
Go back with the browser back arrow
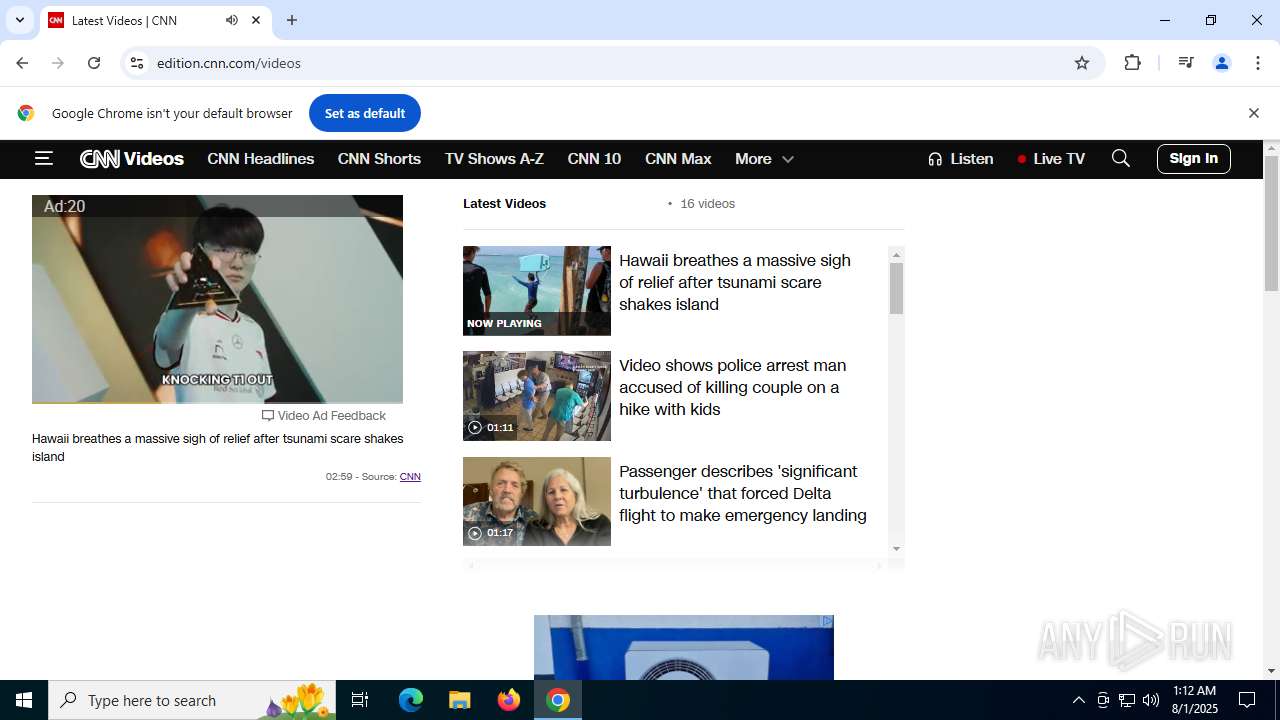tap(22, 63)
